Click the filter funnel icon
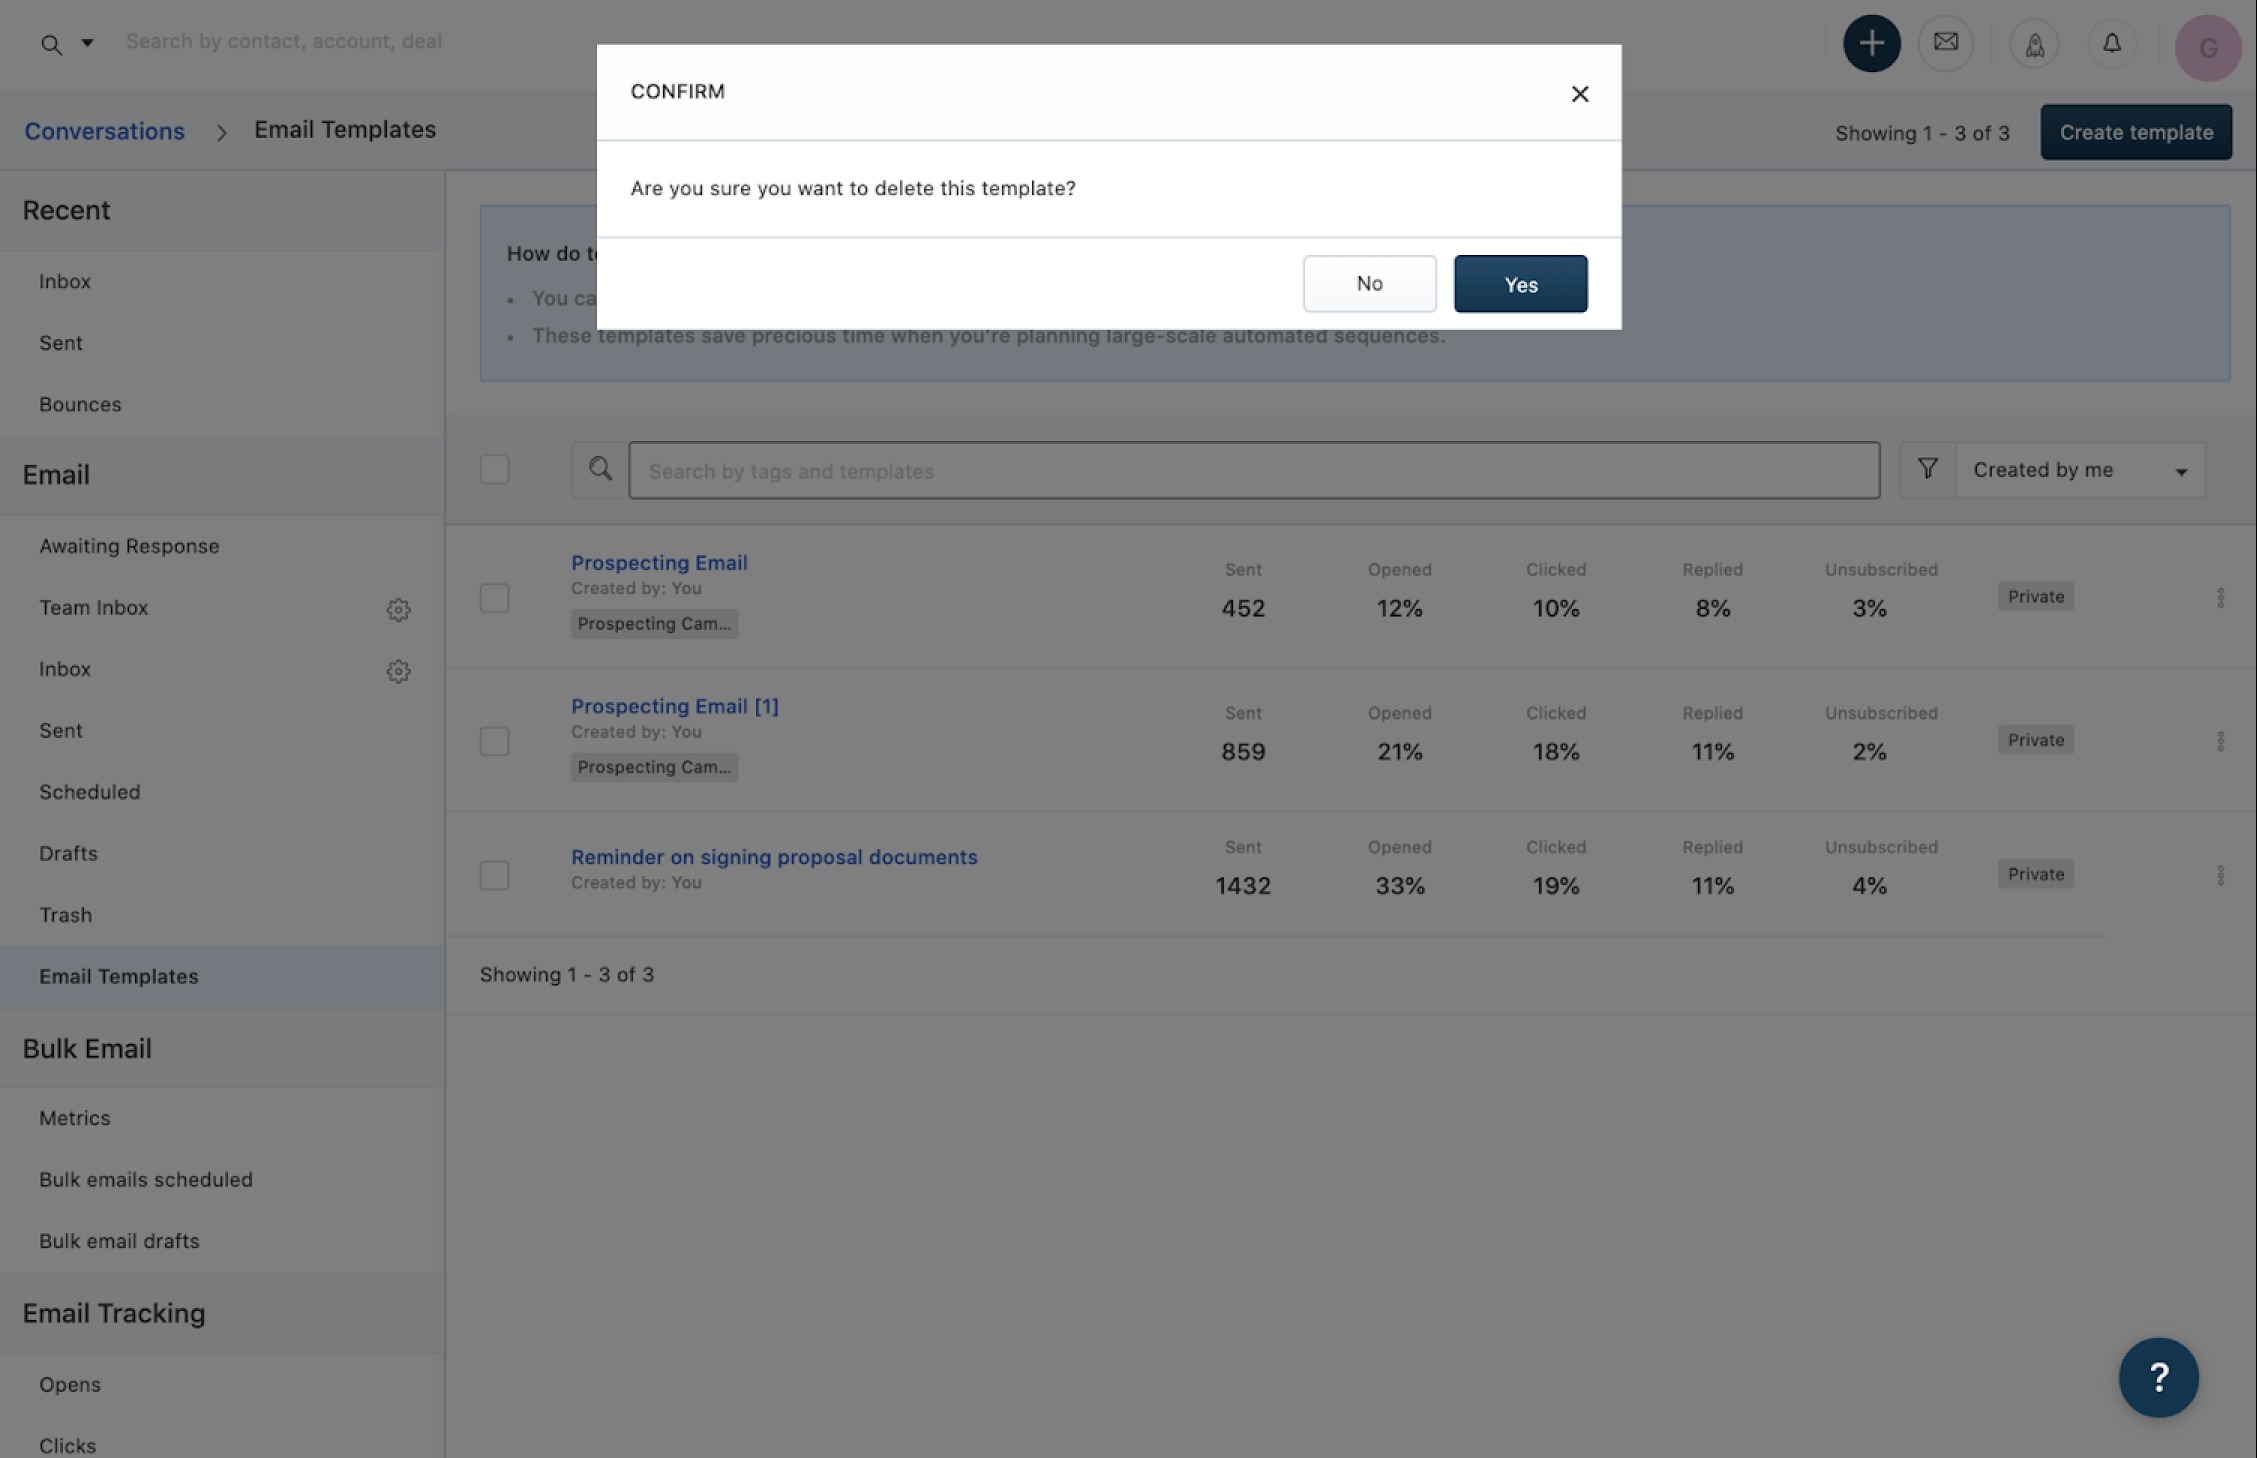Screen dimensions: 2257x1458 point(1927,469)
